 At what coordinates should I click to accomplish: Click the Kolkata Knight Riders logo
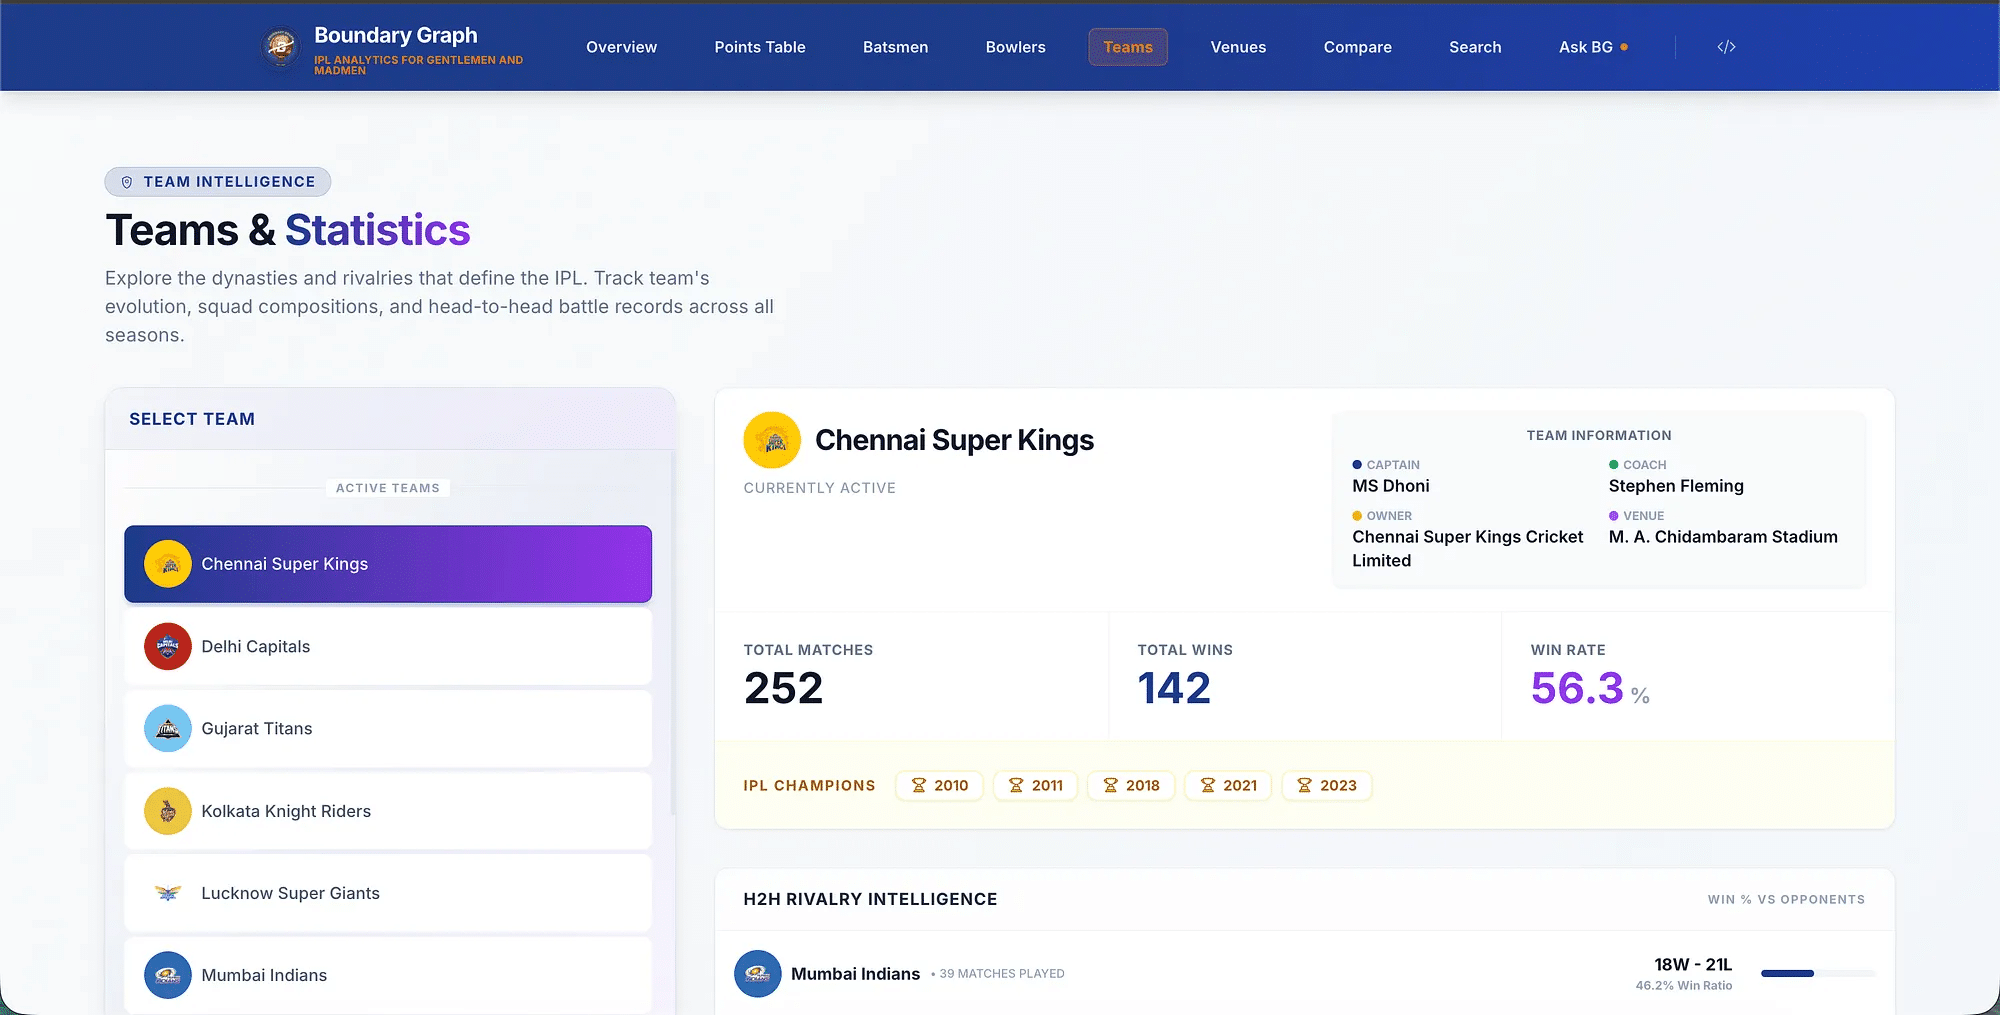click(x=168, y=811)
